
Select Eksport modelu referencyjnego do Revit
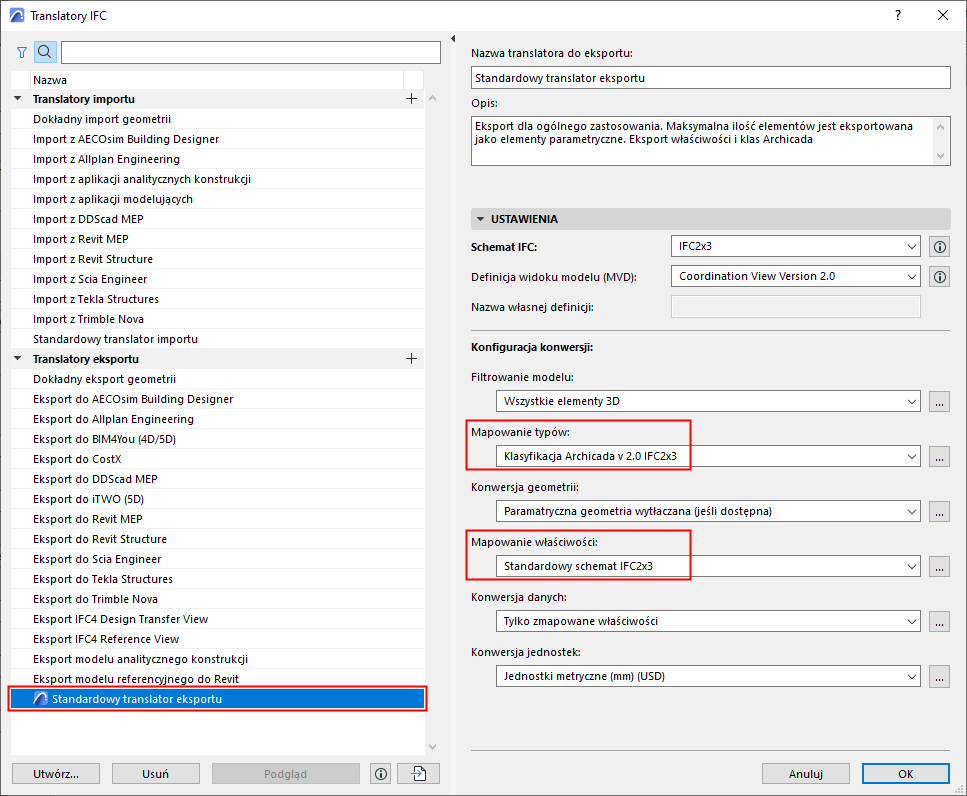coord(218,679)
